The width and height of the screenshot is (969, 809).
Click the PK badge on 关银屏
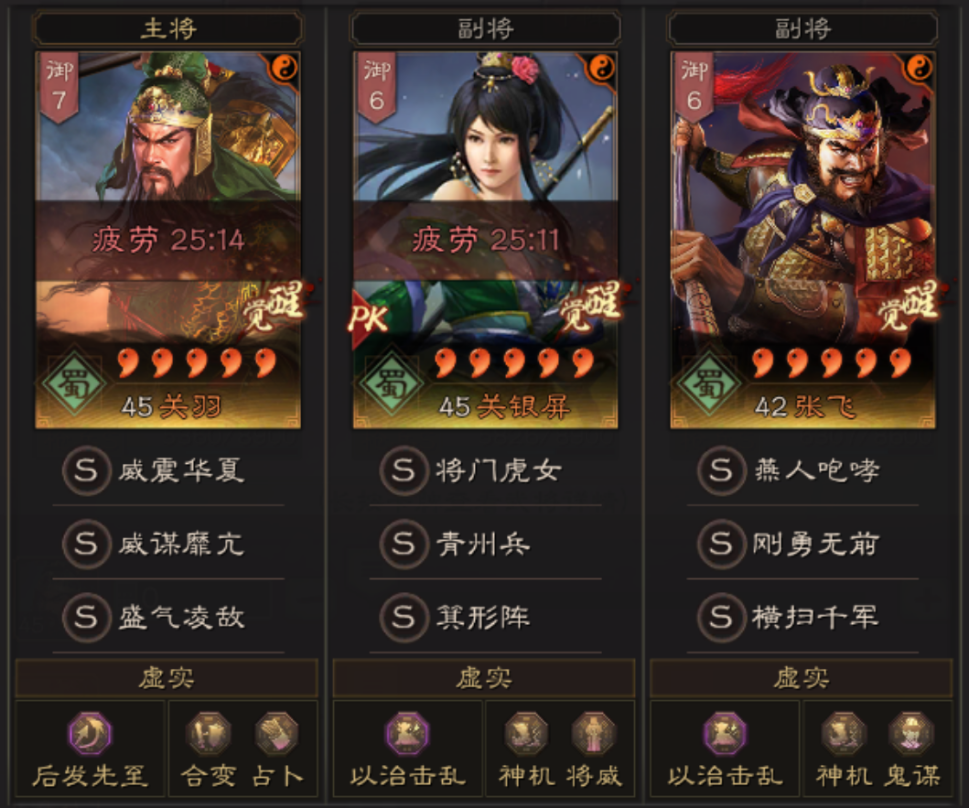pos(368,318)
